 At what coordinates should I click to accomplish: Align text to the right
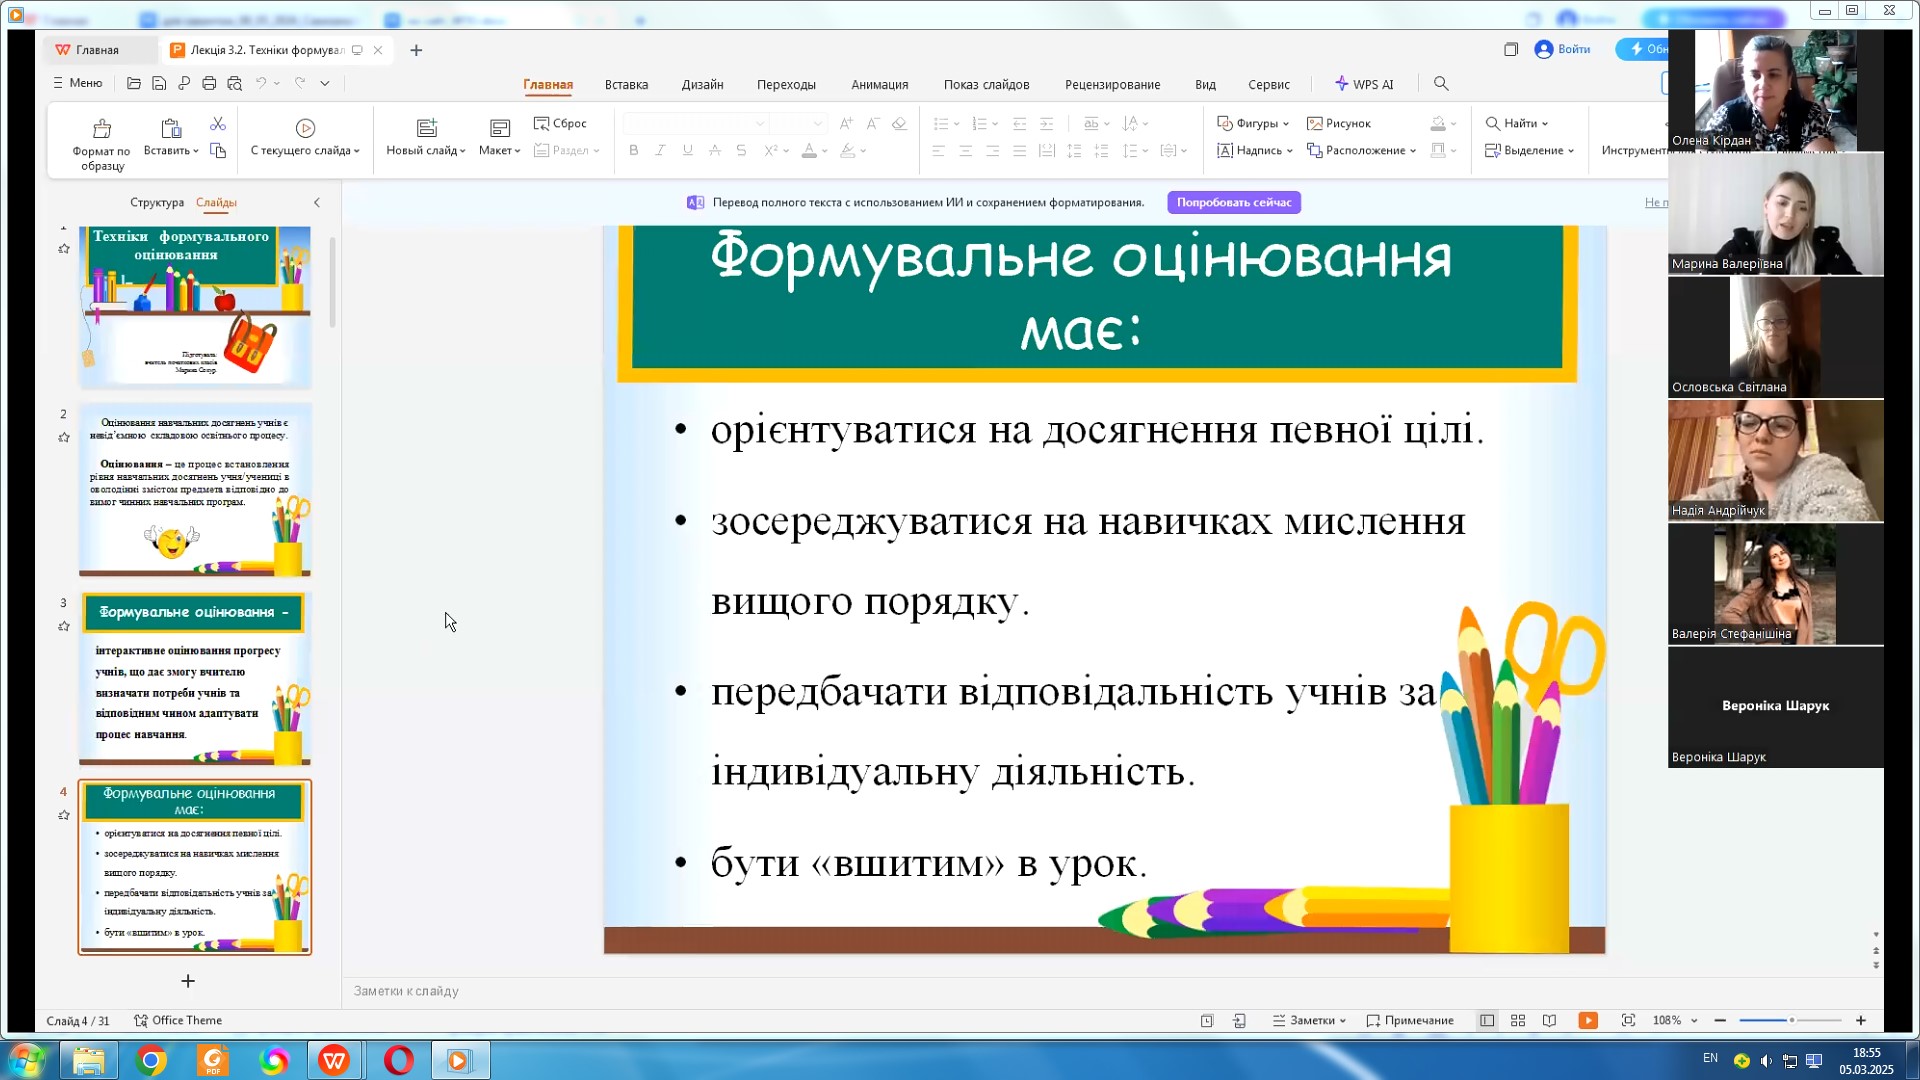[x=992, y=151]
